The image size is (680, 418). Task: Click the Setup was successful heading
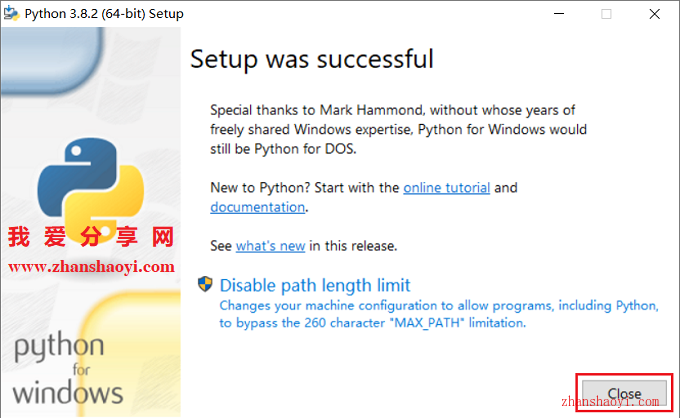coord(312,59)
